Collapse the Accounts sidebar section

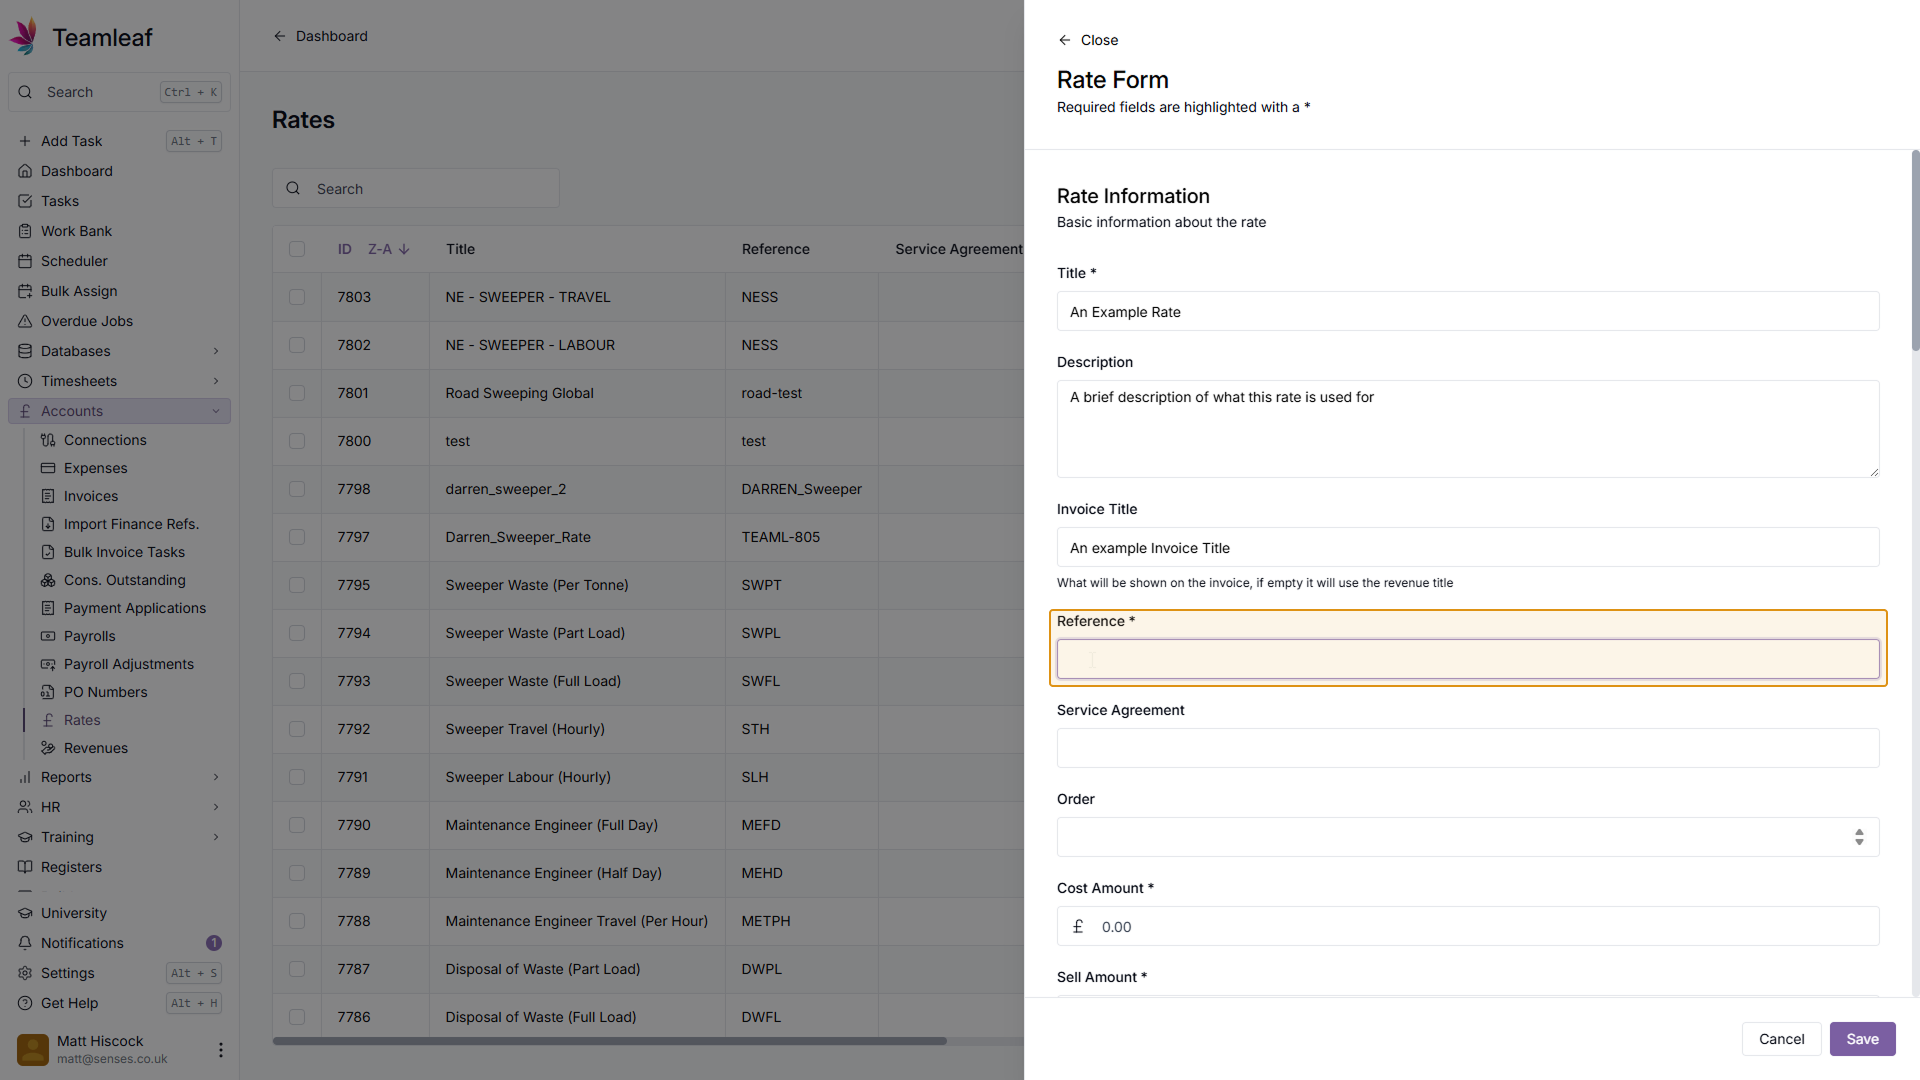point(216,411)
